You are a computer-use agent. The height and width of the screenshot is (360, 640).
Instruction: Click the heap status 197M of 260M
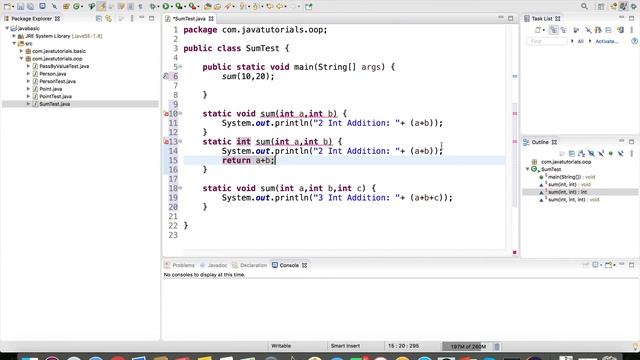click(468, 347)
